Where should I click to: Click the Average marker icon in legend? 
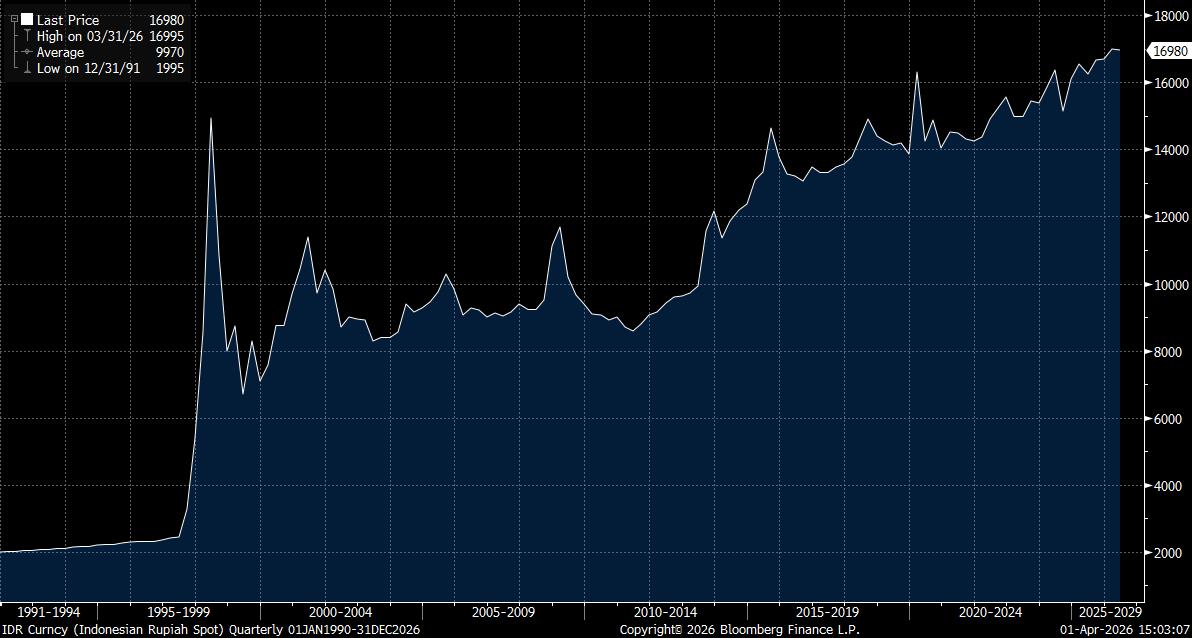coord(27,52)
